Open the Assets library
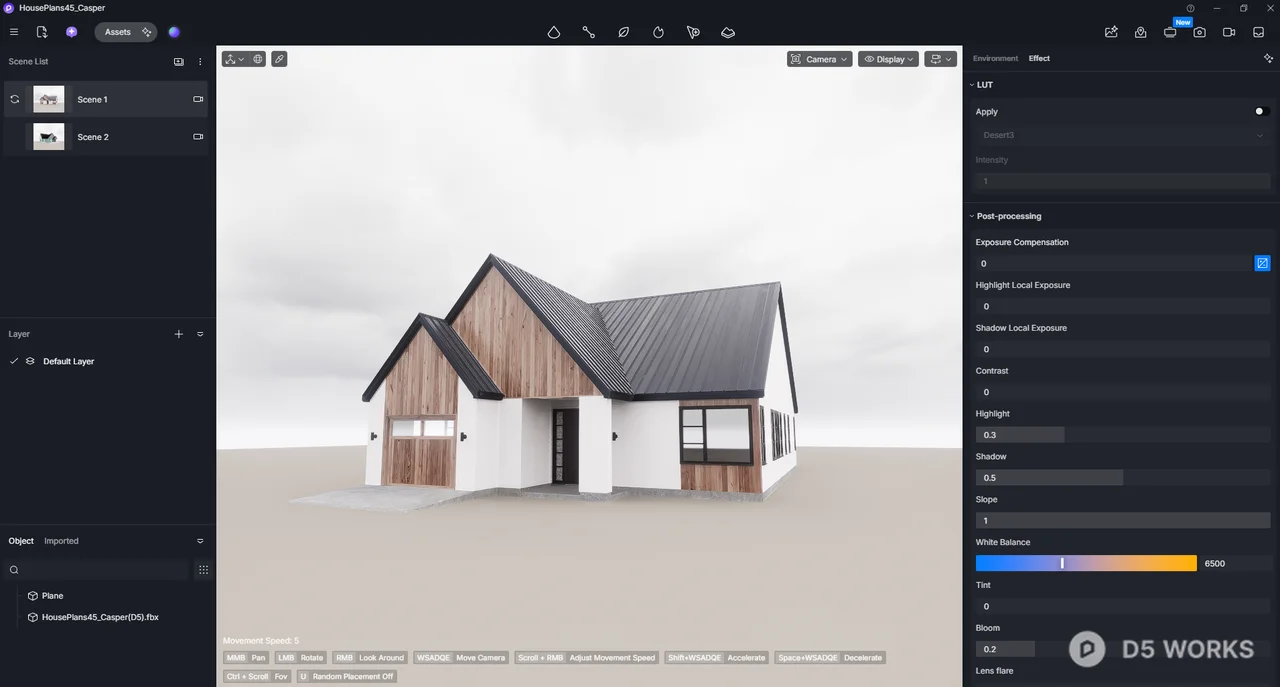The image size is (1280, 687). tap(118, 32)
